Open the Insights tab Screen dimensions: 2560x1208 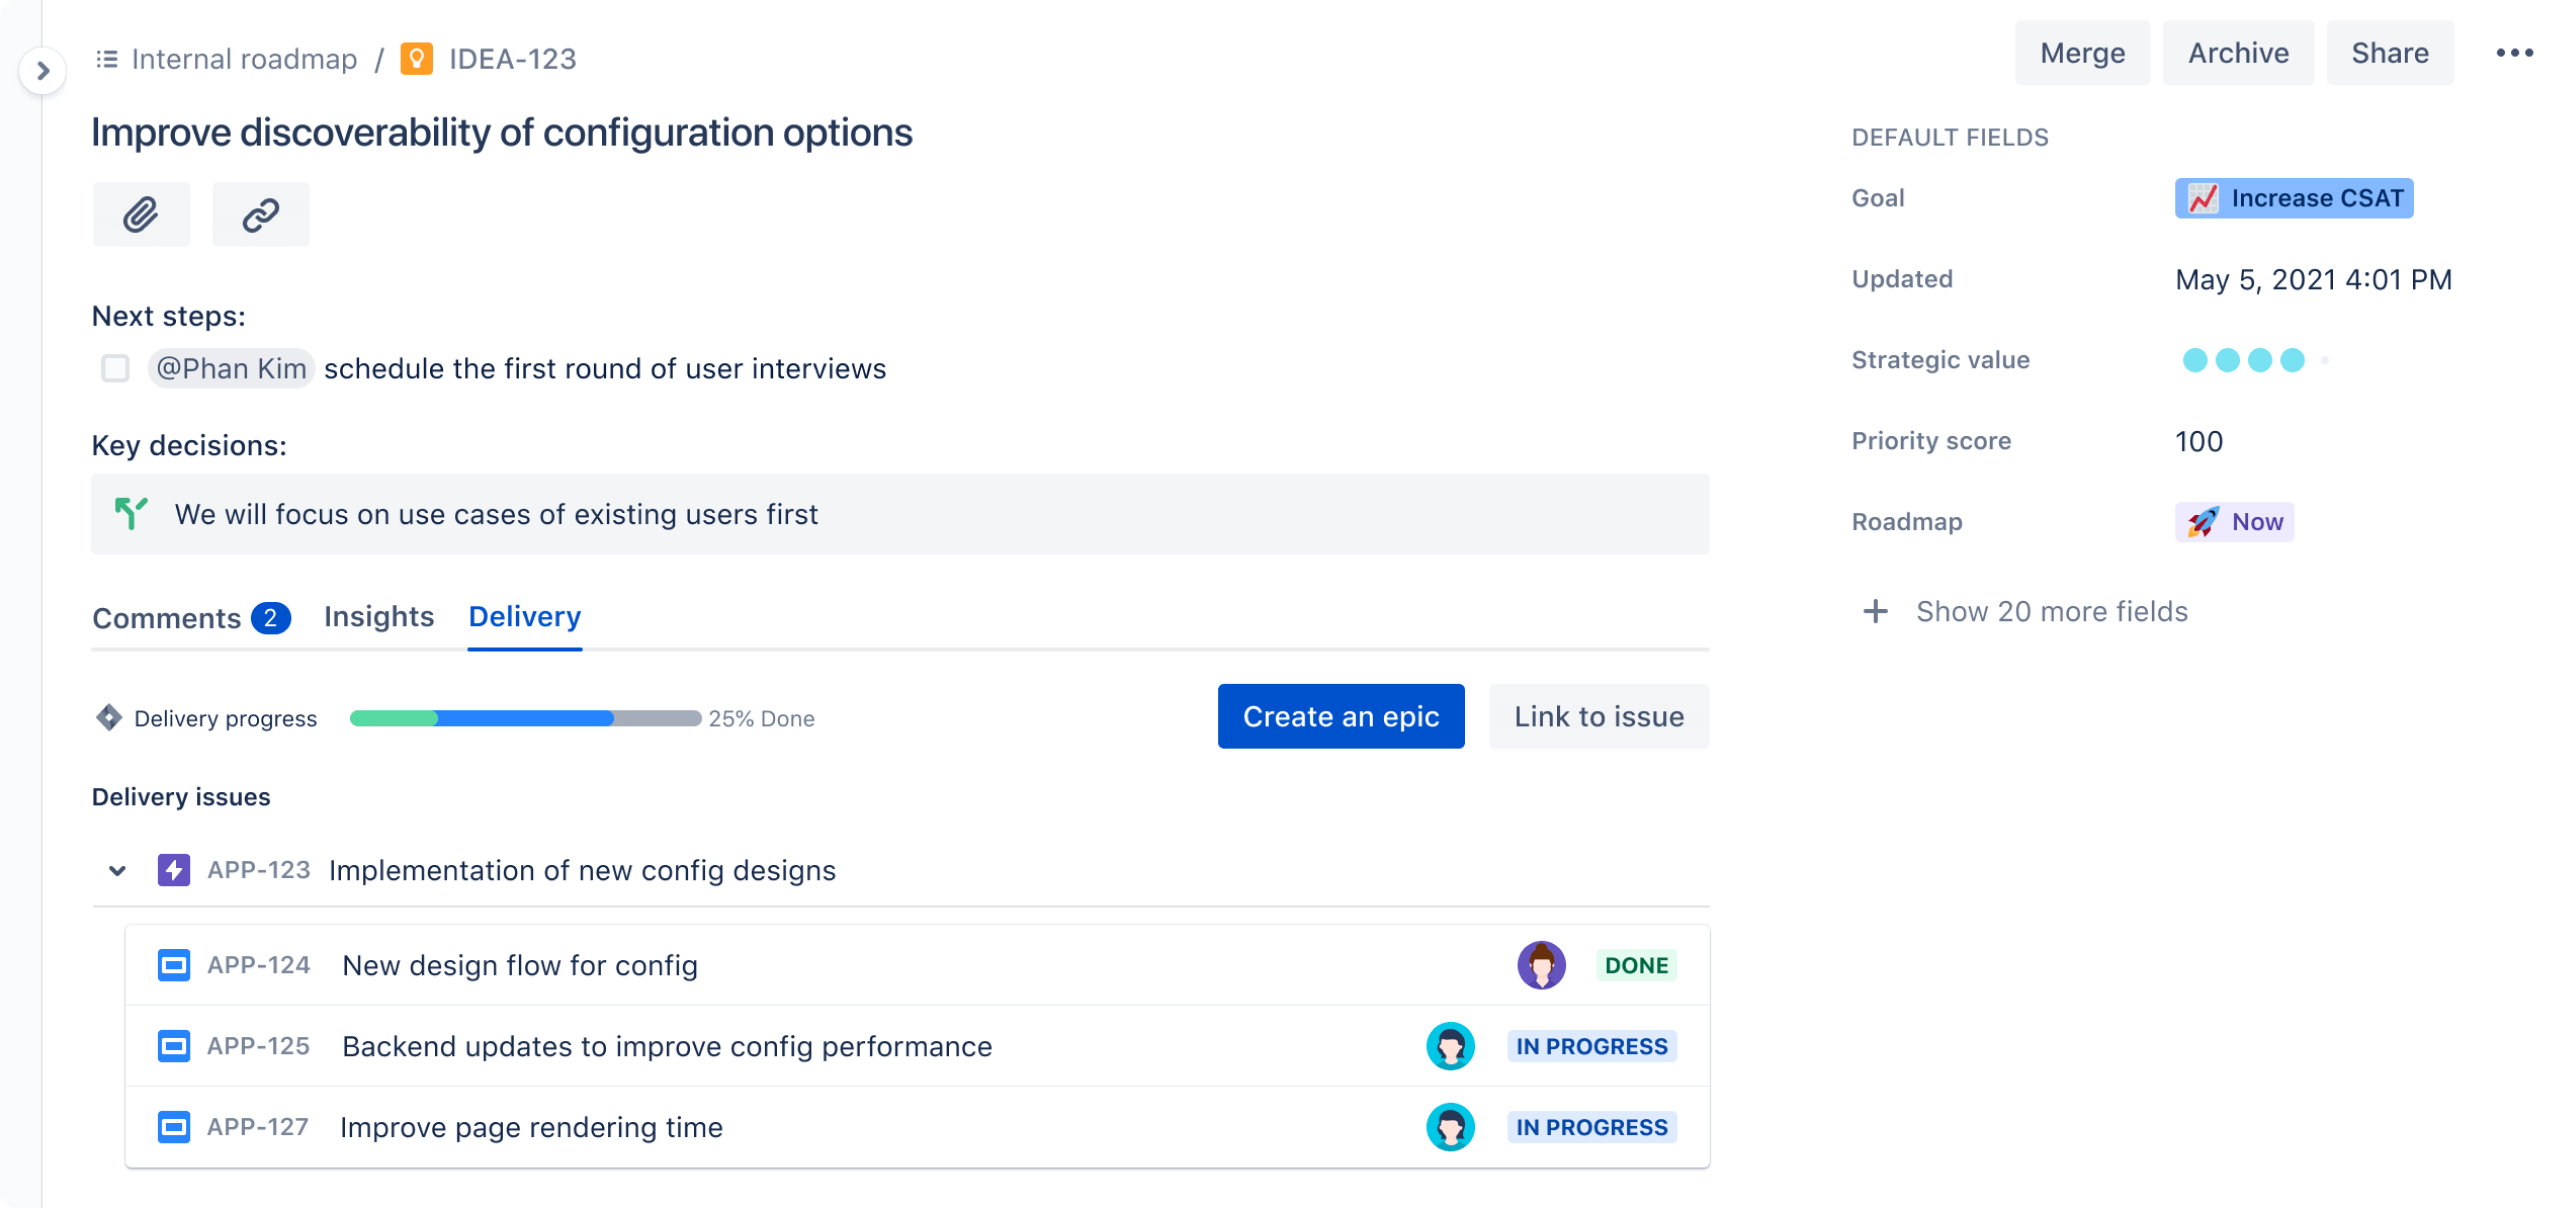tap(378, 617)
